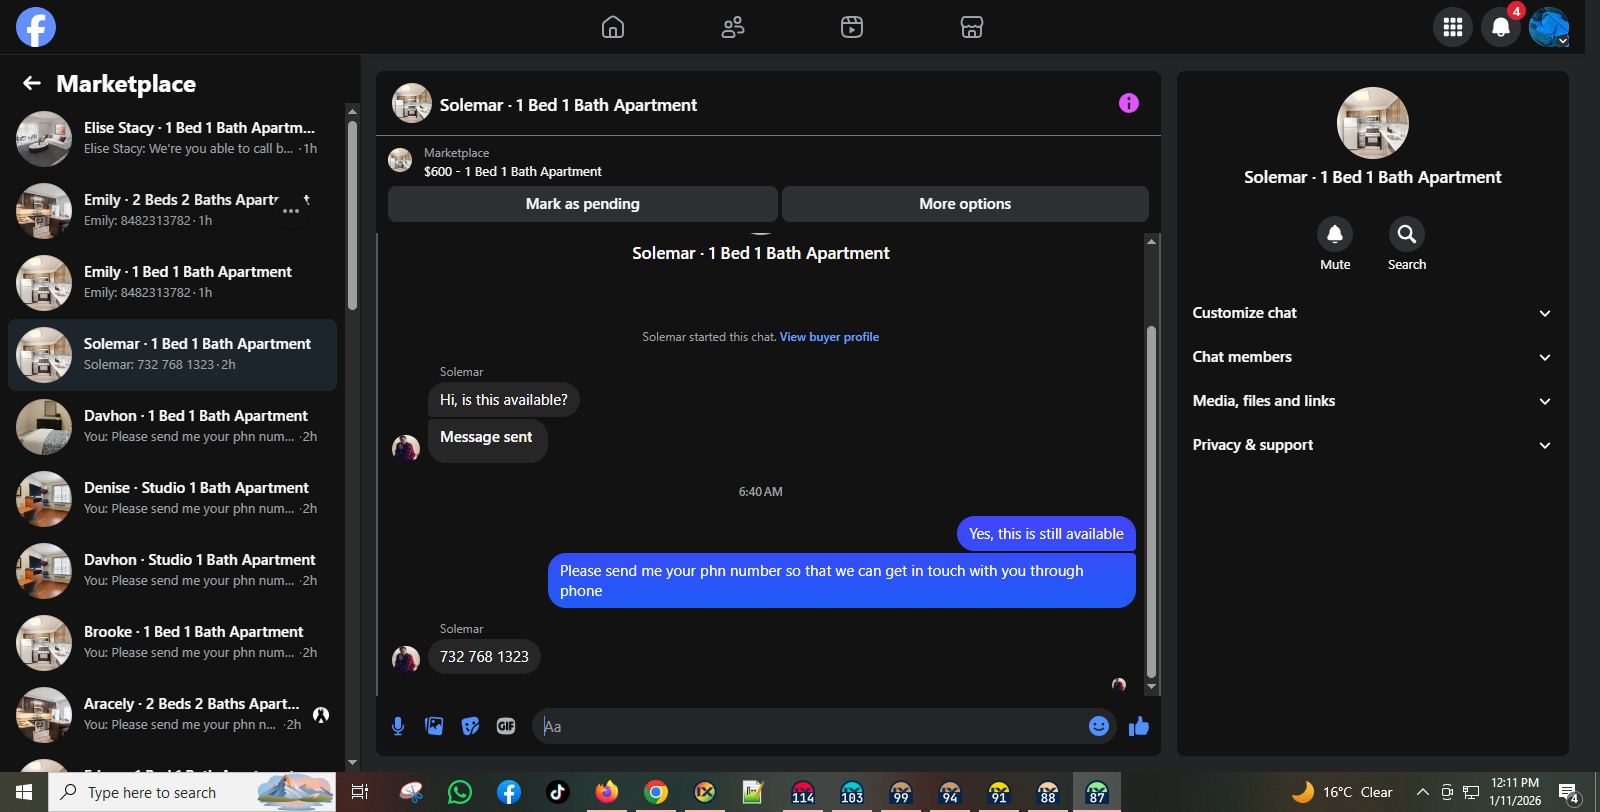Viewport: 1600px width, 812px height.
Task: Show hidden system tray icons
Action: pyautogui.click(x=1422, y=792)
